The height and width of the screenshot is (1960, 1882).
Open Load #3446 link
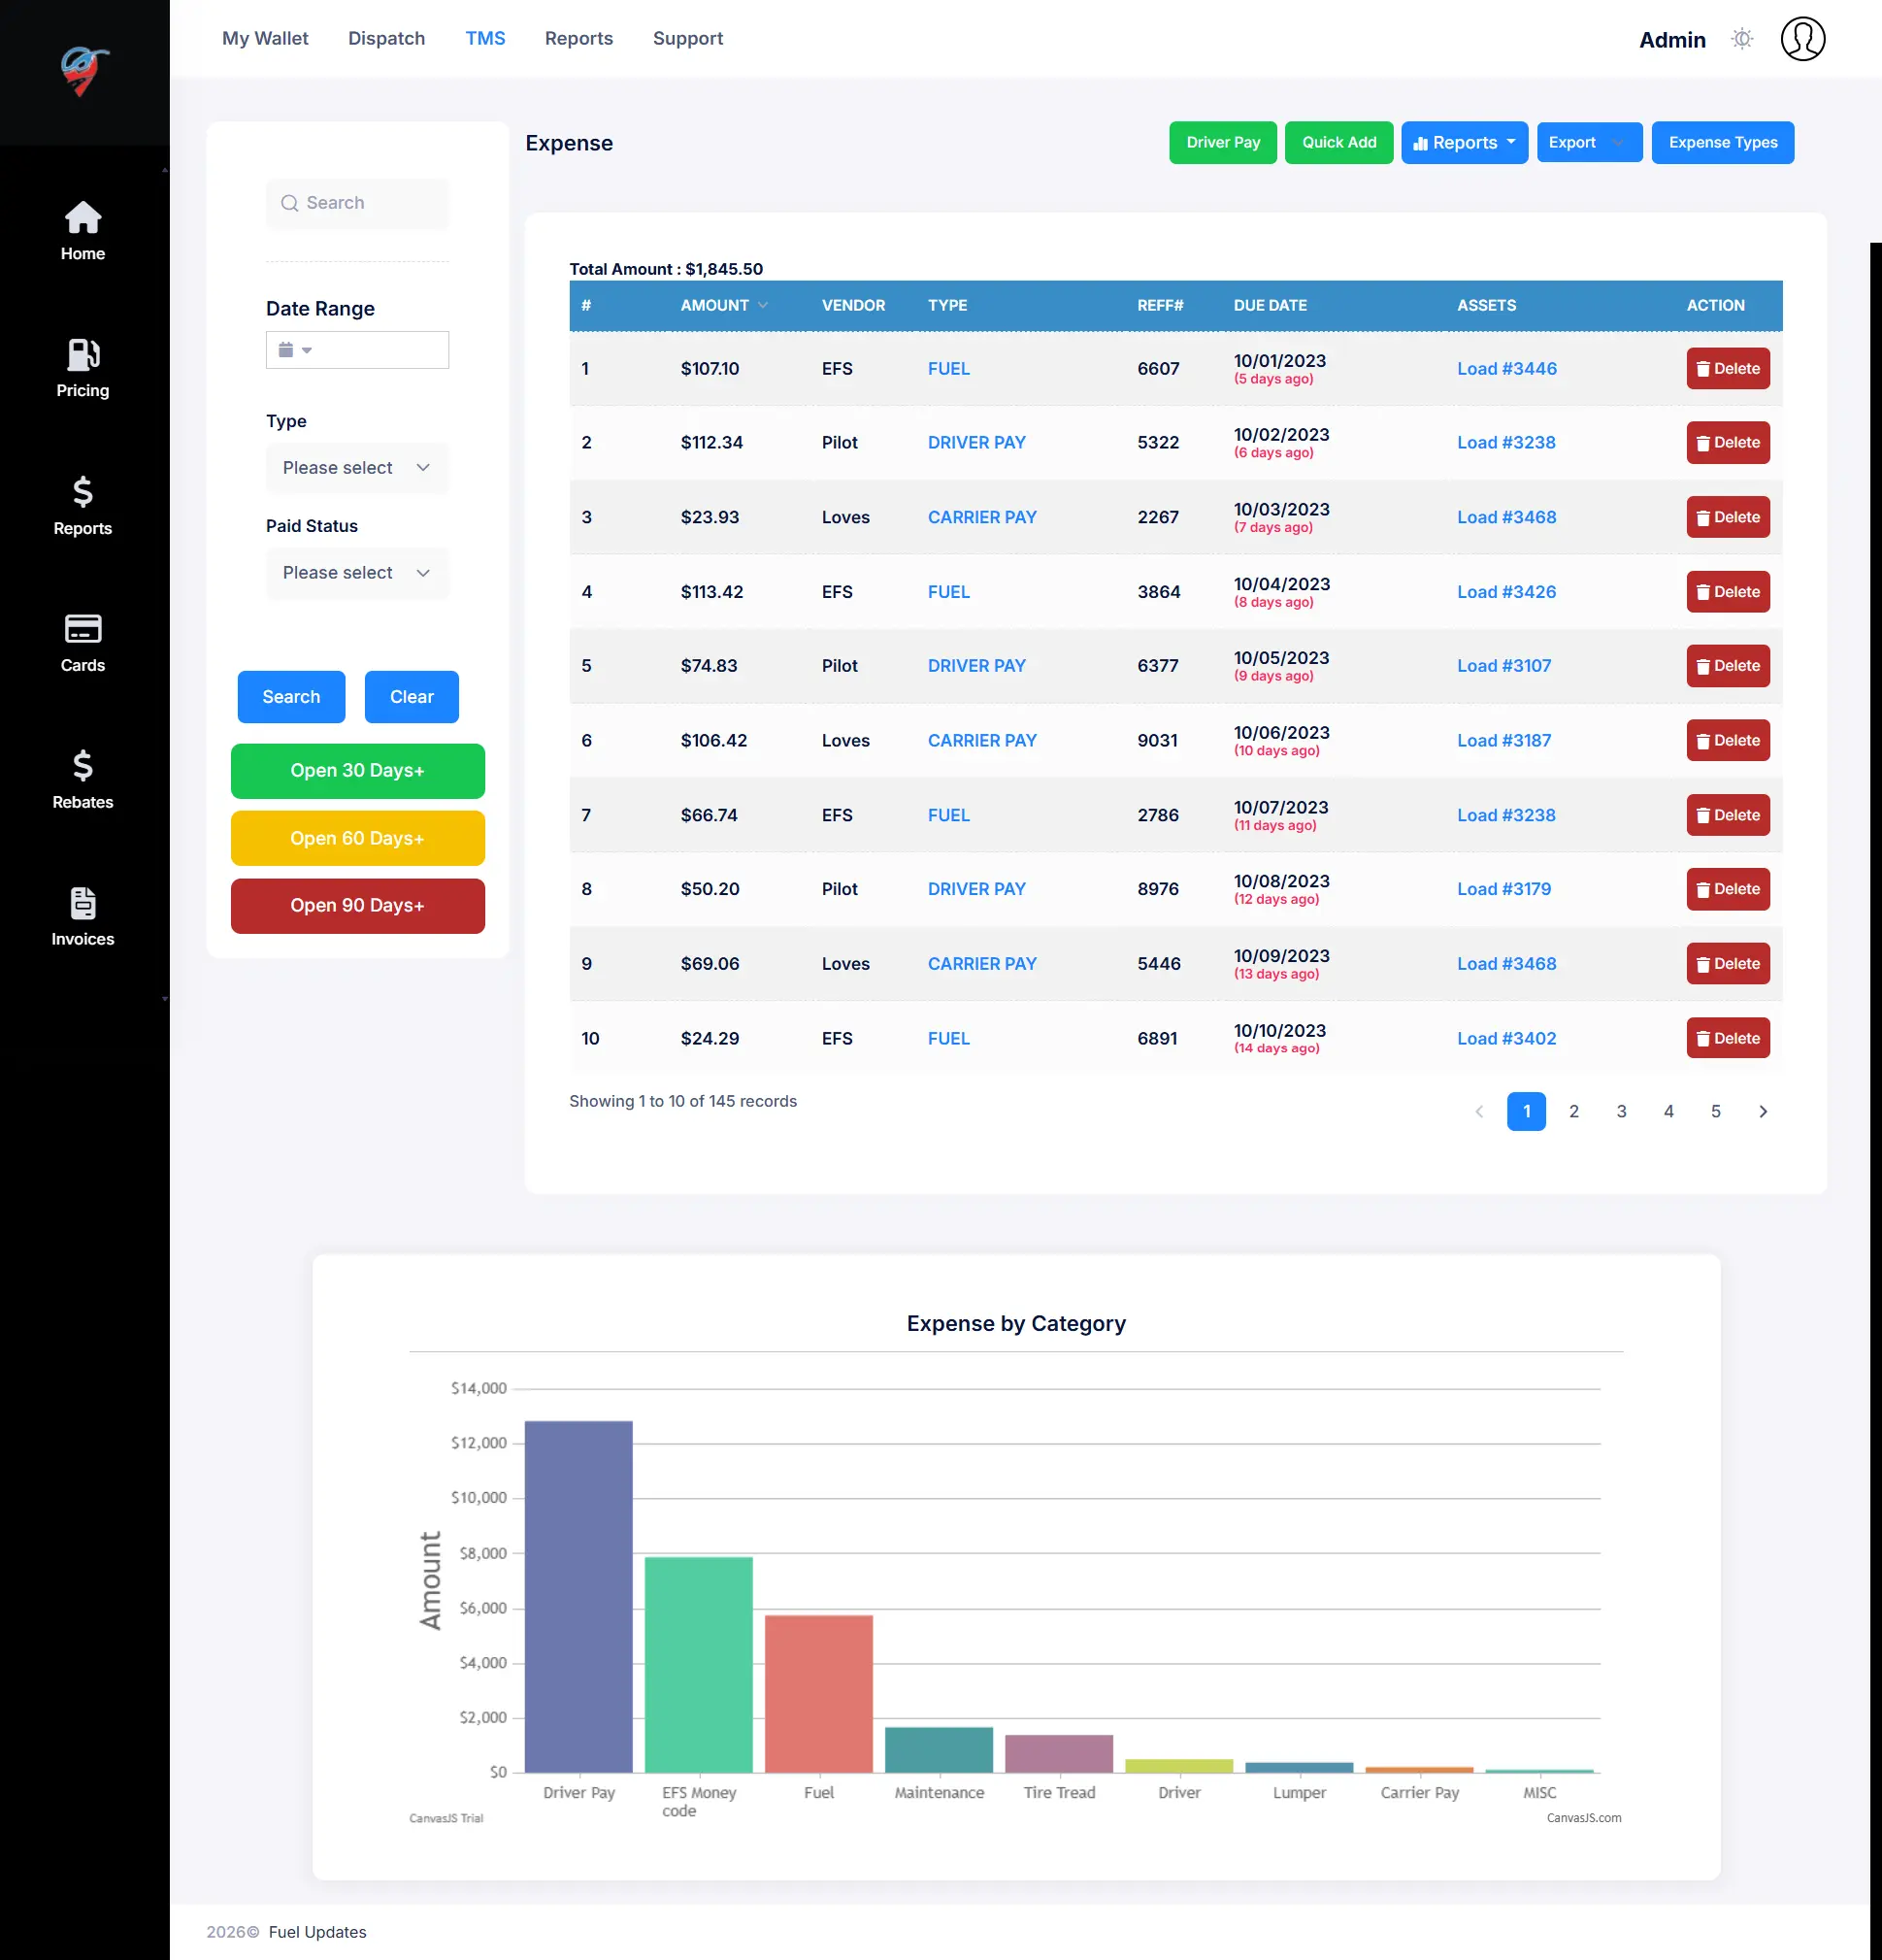1506,369
